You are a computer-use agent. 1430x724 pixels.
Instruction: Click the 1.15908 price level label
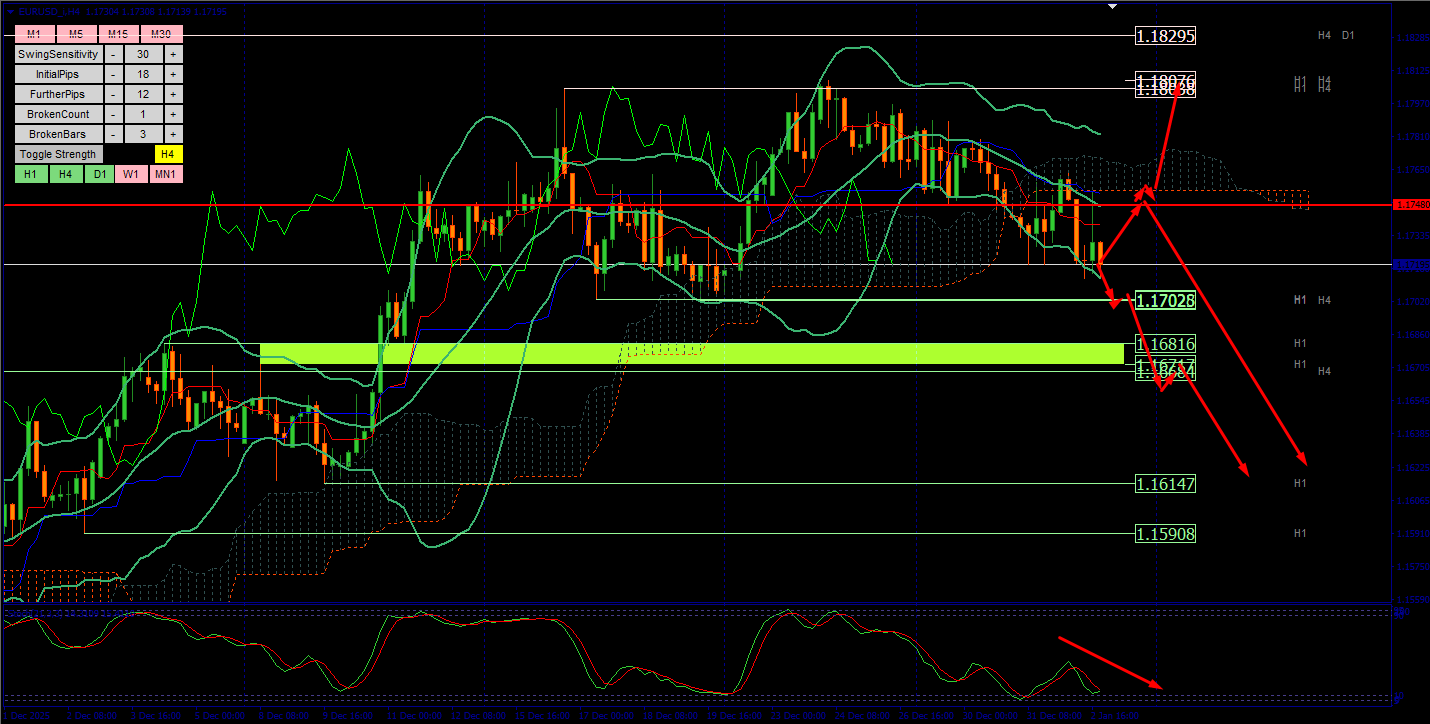pos(1166,534)
